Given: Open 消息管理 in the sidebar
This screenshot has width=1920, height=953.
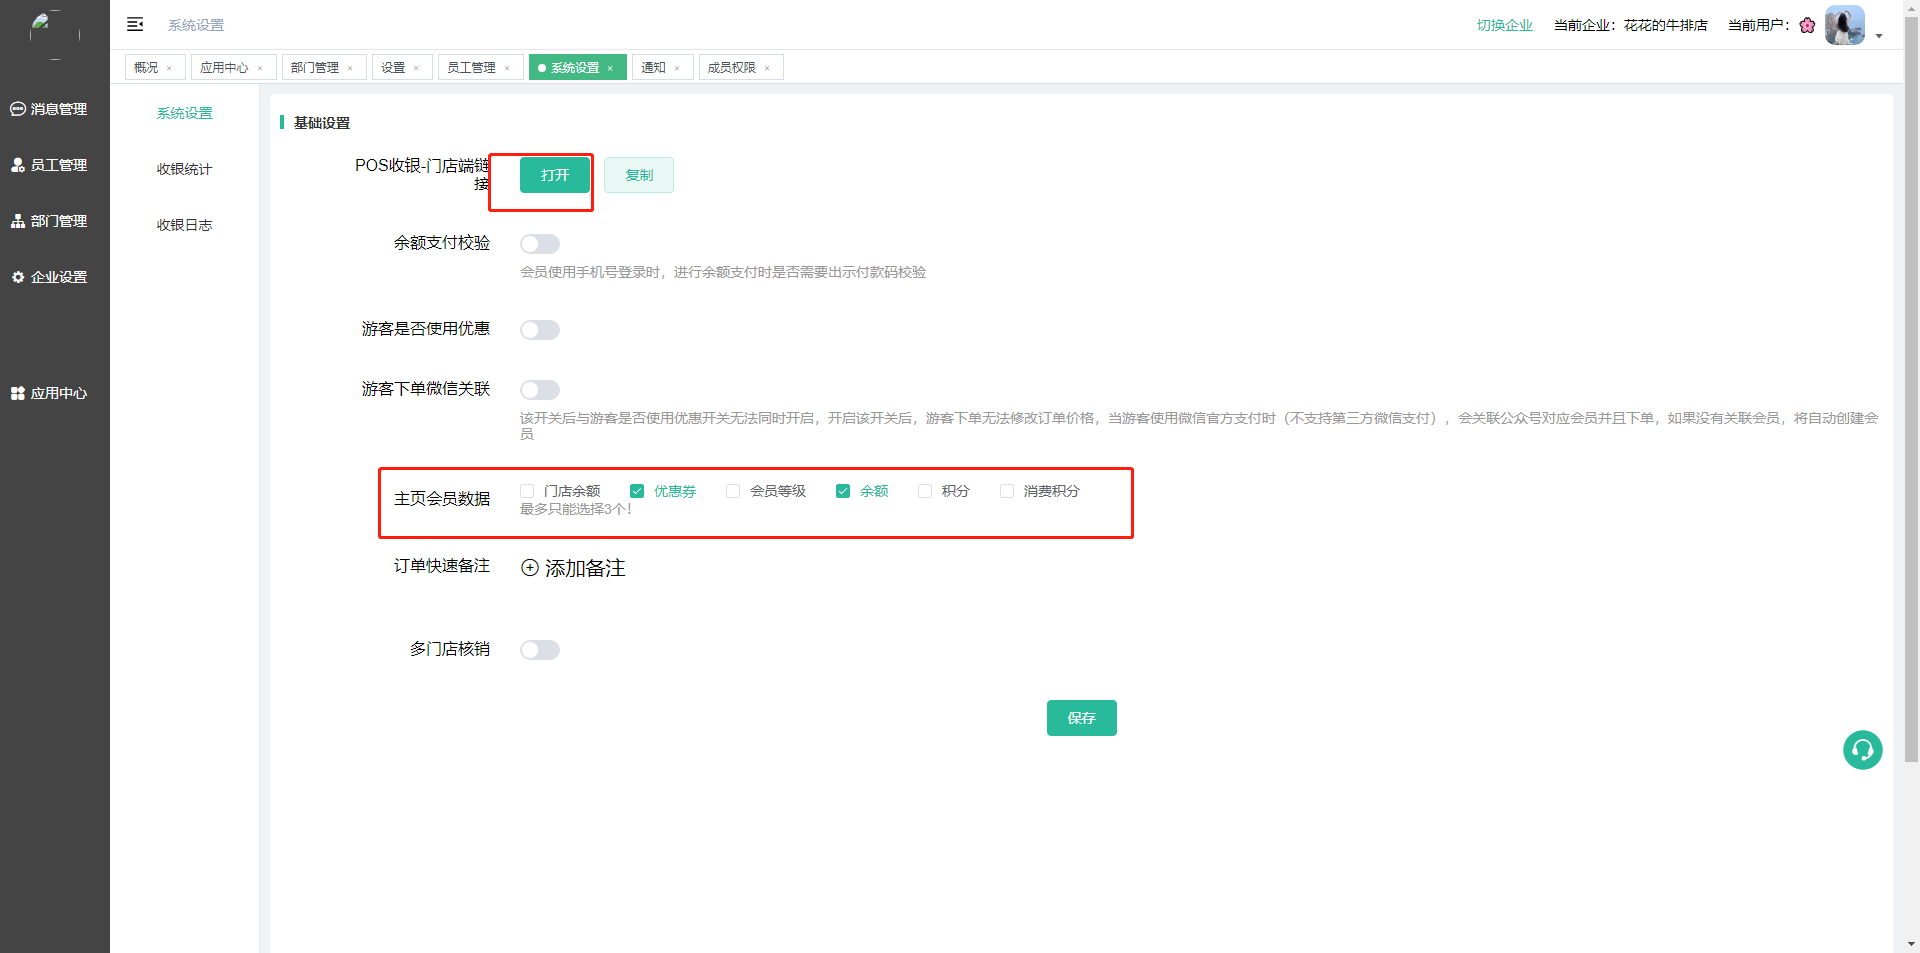Looking at the screenshot, I should click(x=49, y=109).
